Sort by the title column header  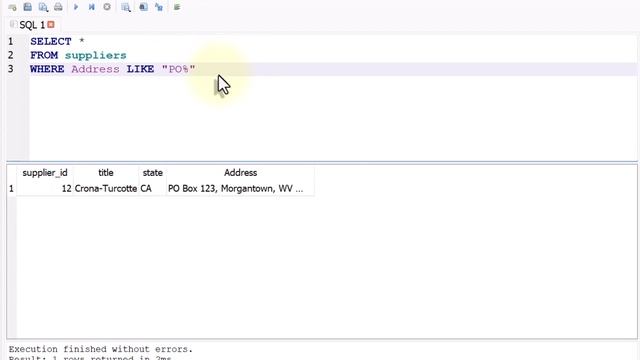[106, 173]
